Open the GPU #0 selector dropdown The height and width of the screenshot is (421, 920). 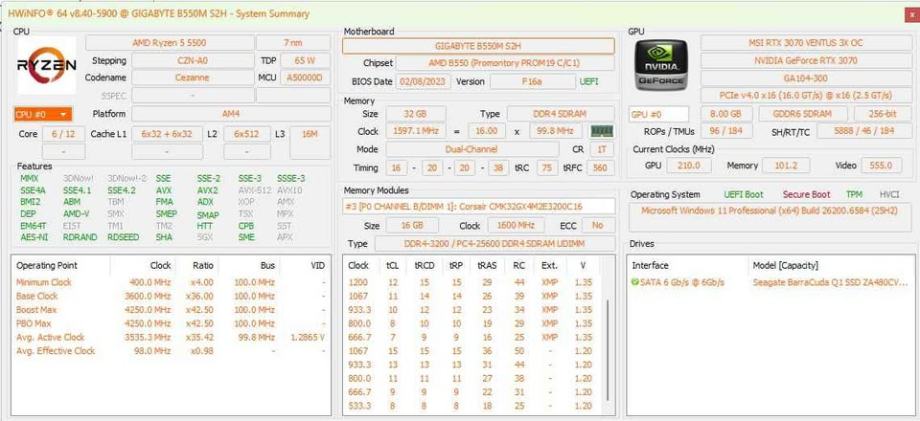(x=659, y=114)
